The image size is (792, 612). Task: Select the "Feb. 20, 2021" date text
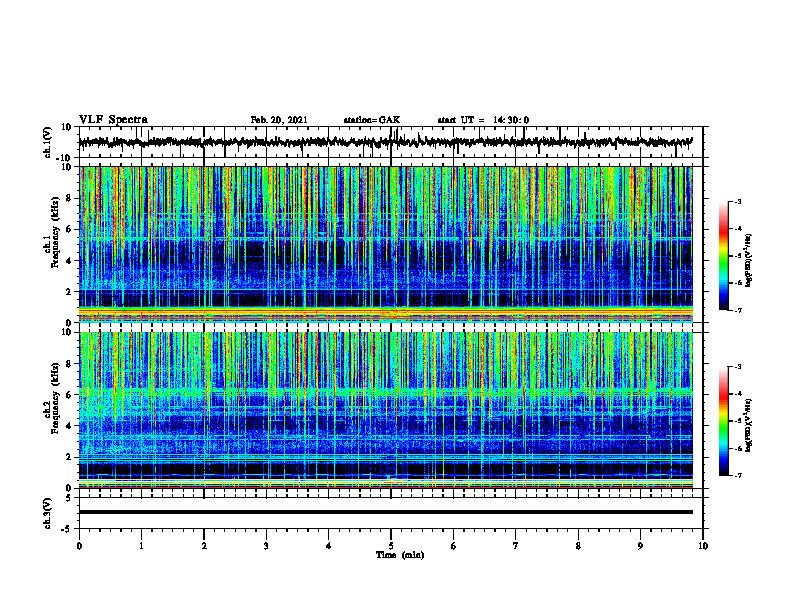(279, 120)
